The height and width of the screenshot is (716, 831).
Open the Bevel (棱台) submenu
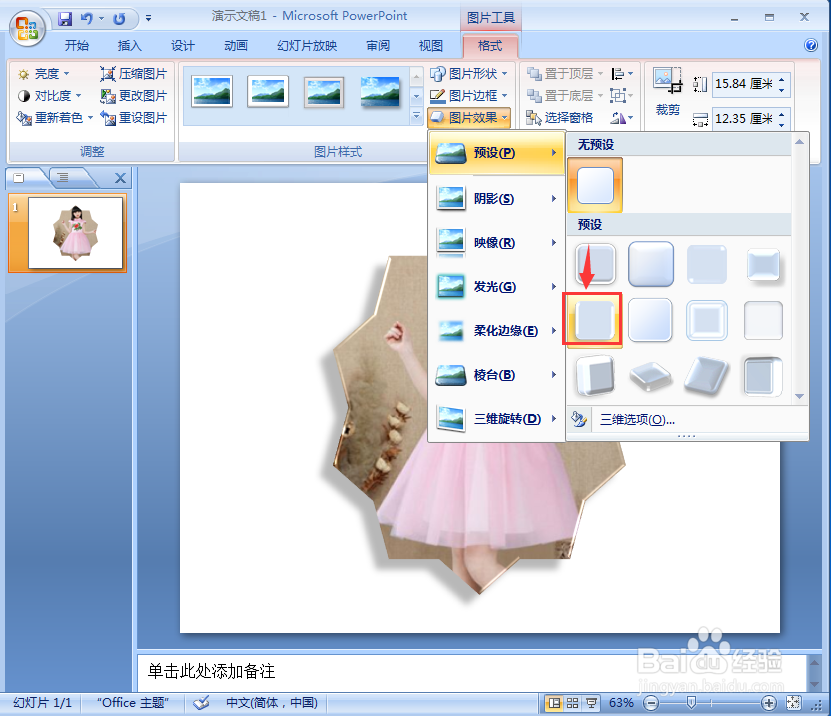click(x=496, y=375)
